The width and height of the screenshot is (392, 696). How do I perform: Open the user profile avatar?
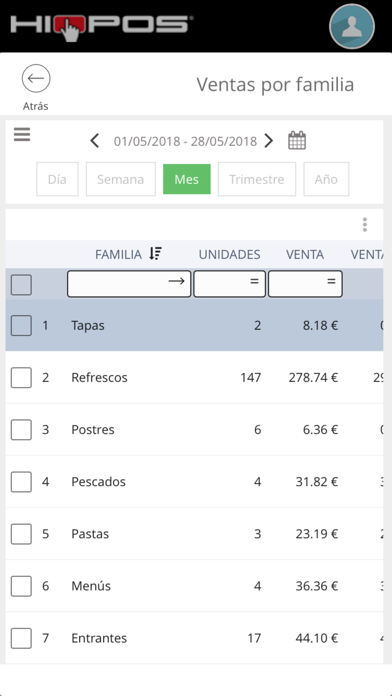coord(352,26)
